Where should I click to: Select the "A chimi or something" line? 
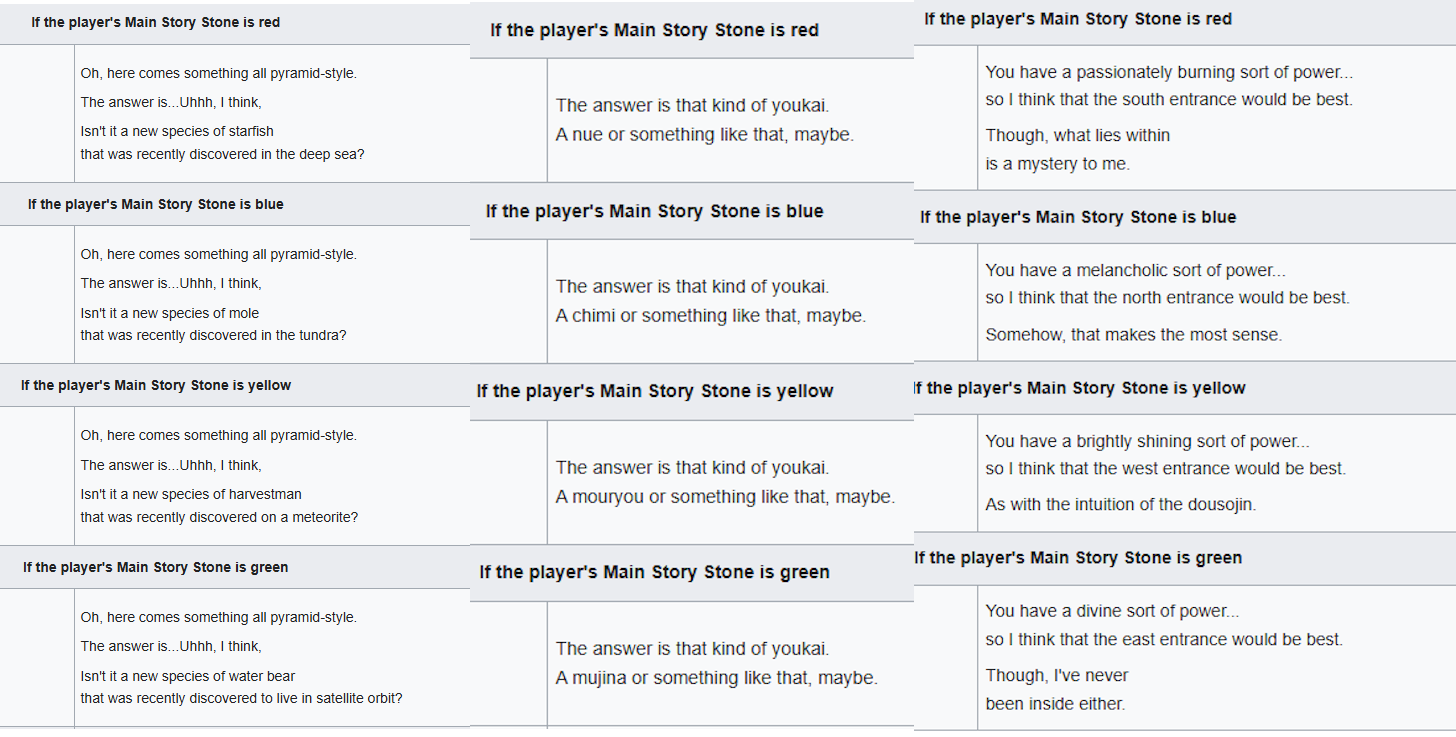point(710,316)
